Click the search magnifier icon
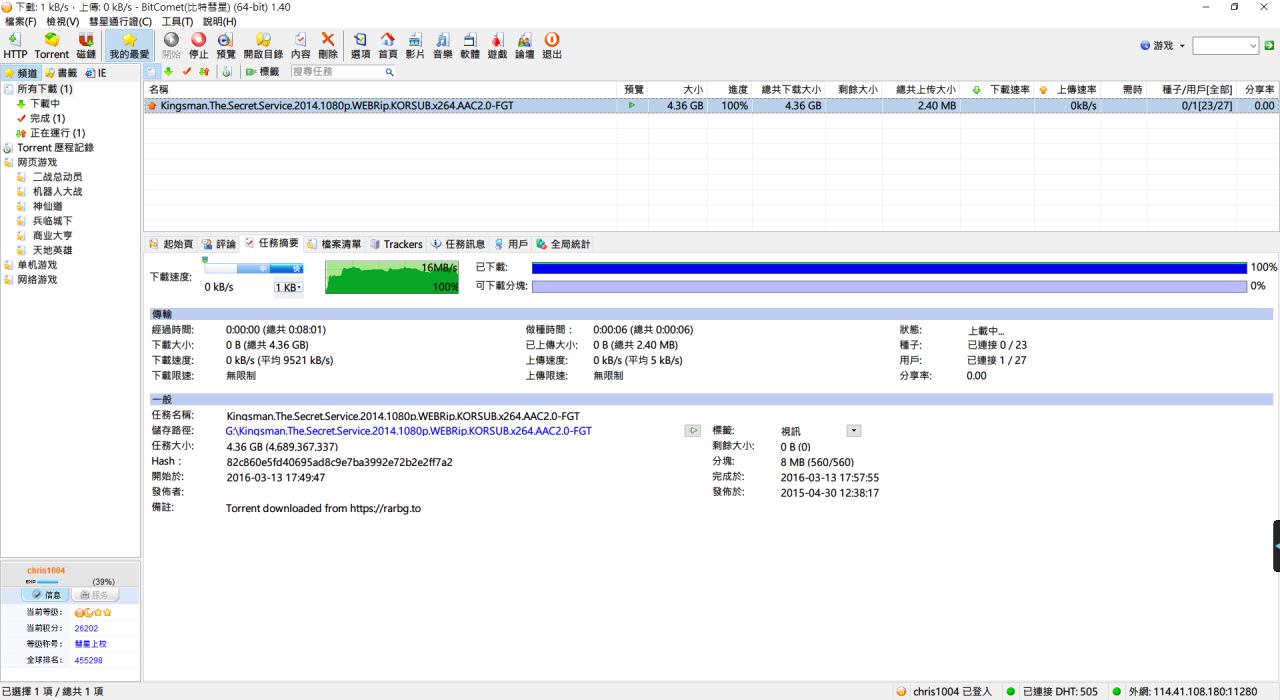Screen dimensions: 1280x700 (390, 72)
